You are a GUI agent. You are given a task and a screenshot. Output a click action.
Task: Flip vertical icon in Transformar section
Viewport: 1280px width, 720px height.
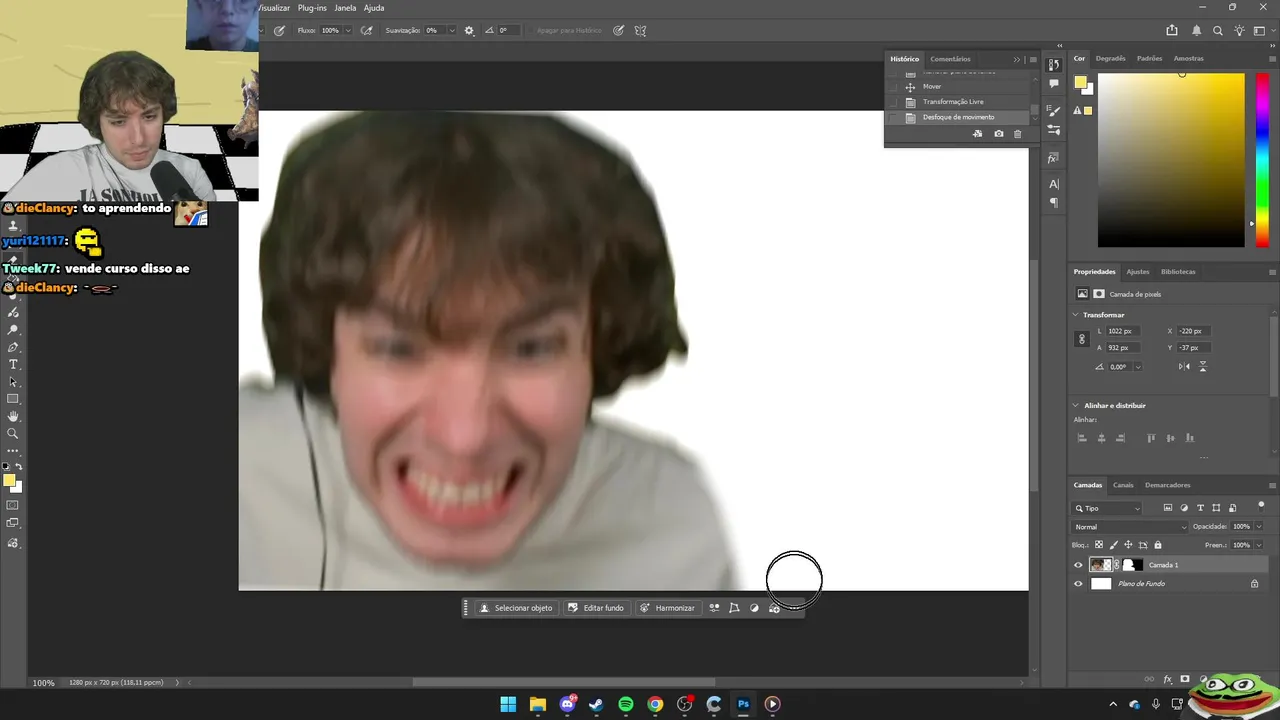1202,367
